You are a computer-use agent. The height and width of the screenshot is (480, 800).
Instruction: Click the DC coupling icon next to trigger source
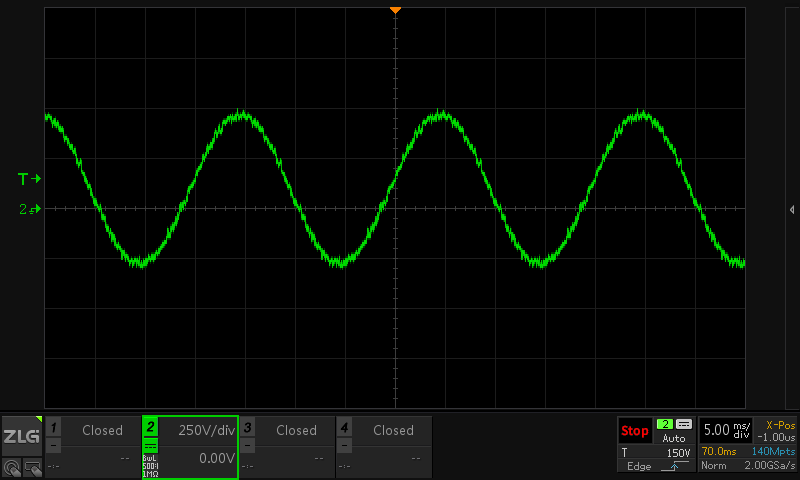[x=684, y=424]
